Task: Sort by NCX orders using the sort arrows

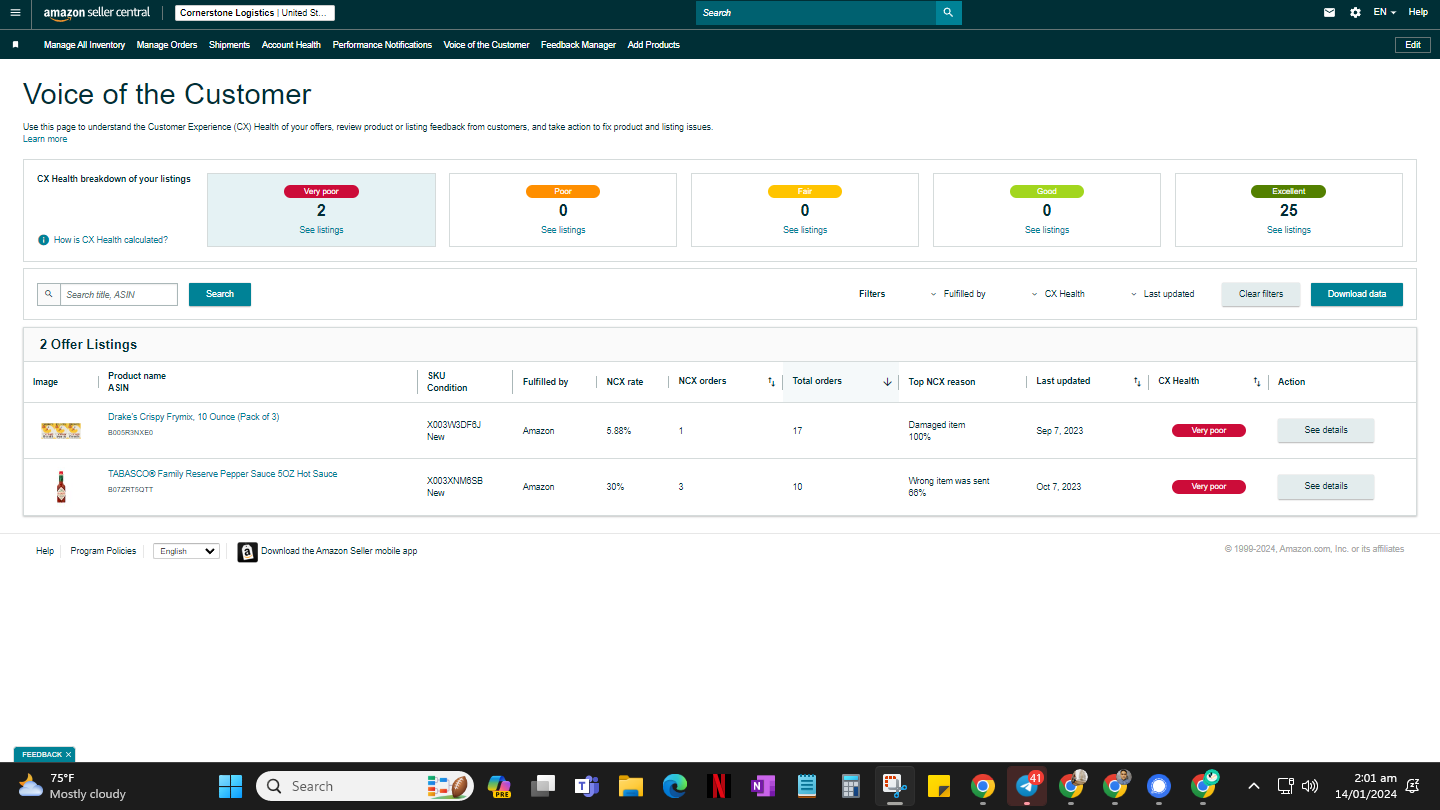Action: 771,382
